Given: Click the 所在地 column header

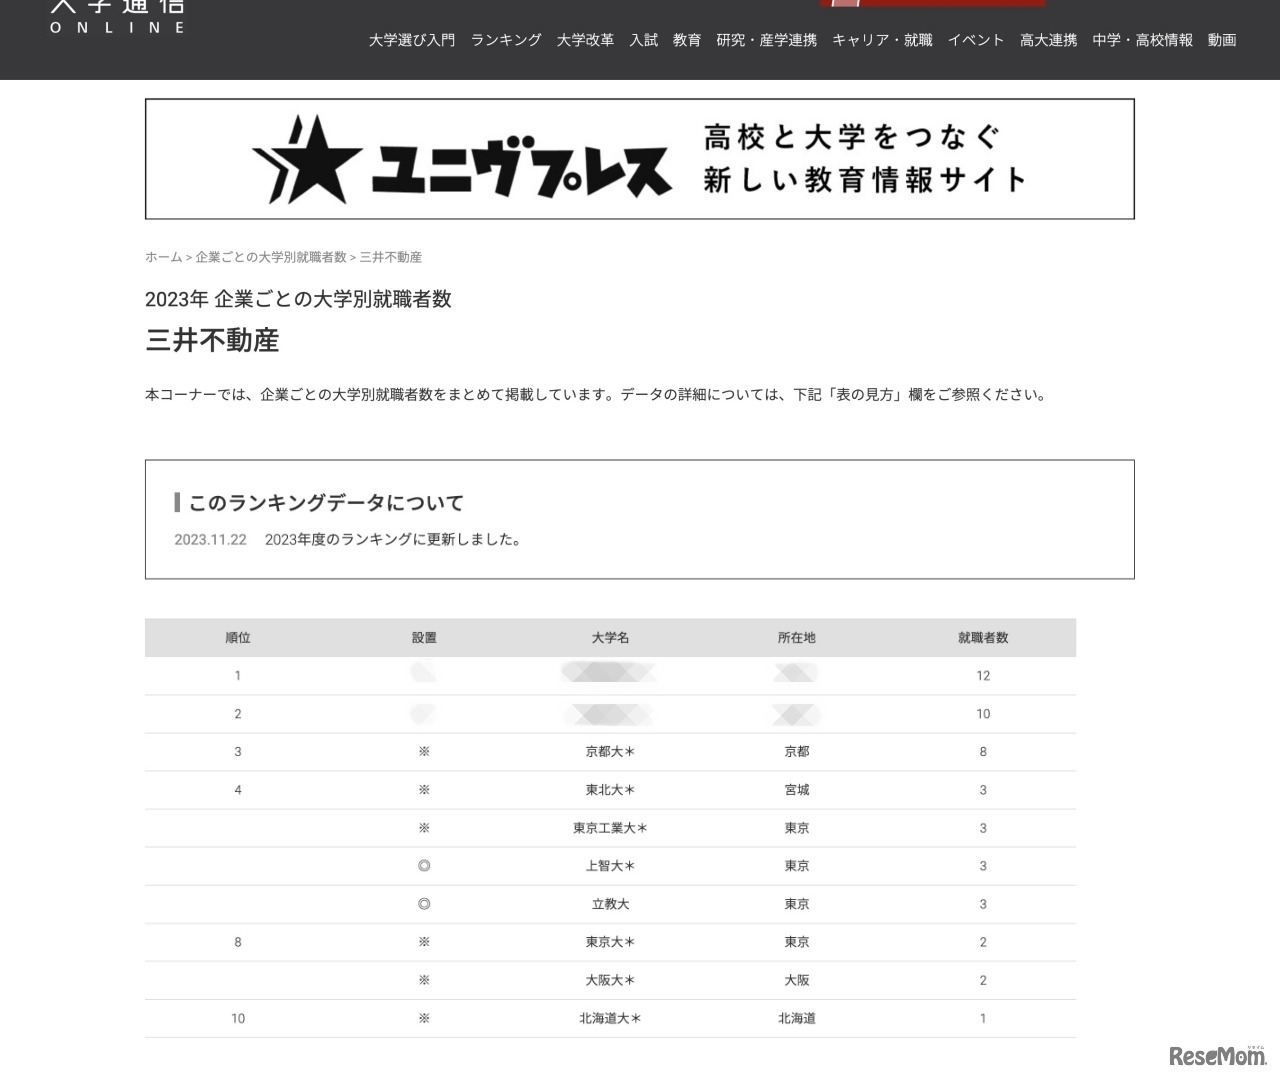Looking at the screenshot, I should pos(797,638).
